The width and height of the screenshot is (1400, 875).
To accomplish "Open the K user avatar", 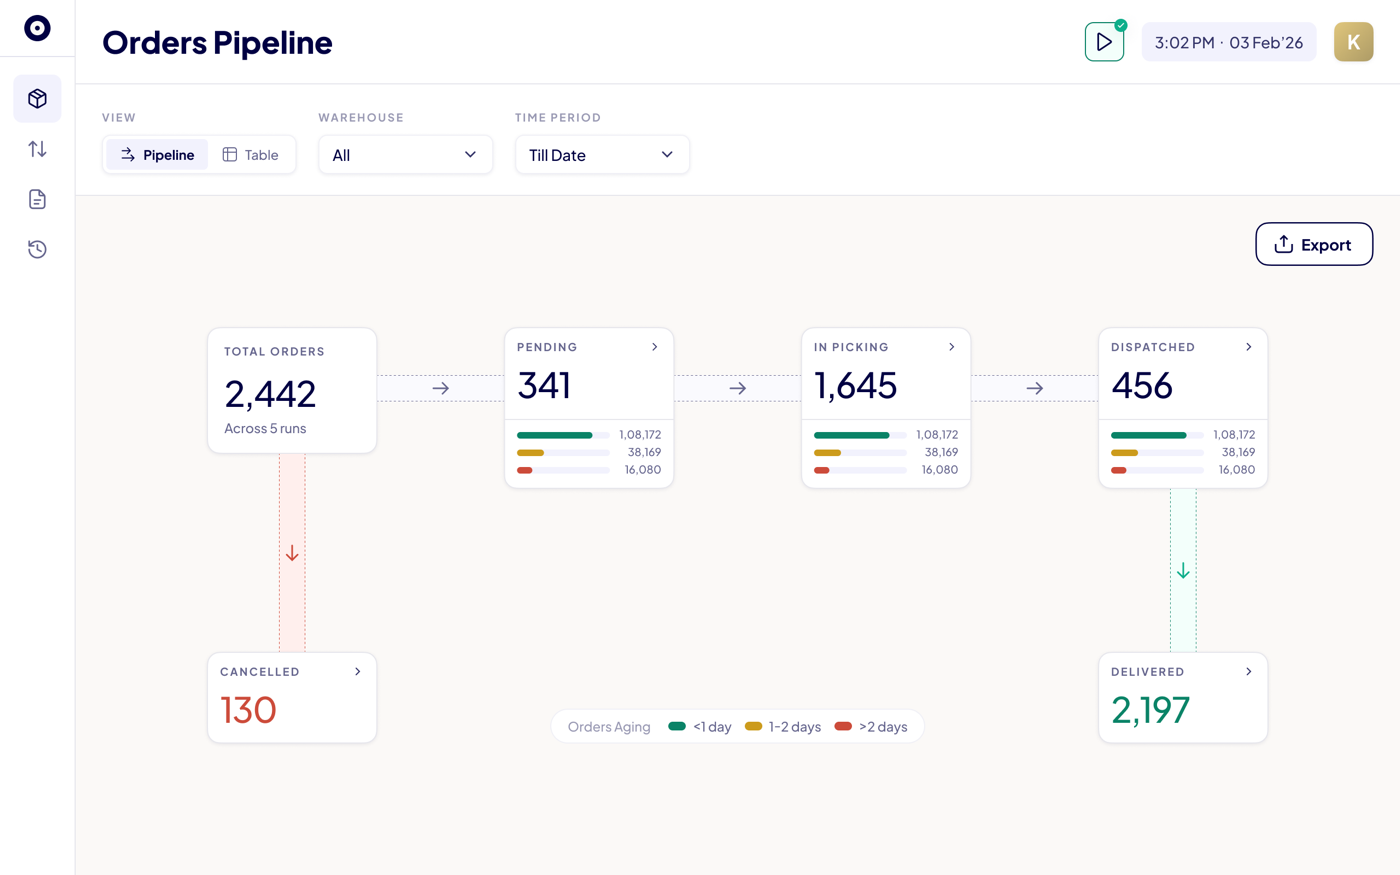I will coord(1353,42).
